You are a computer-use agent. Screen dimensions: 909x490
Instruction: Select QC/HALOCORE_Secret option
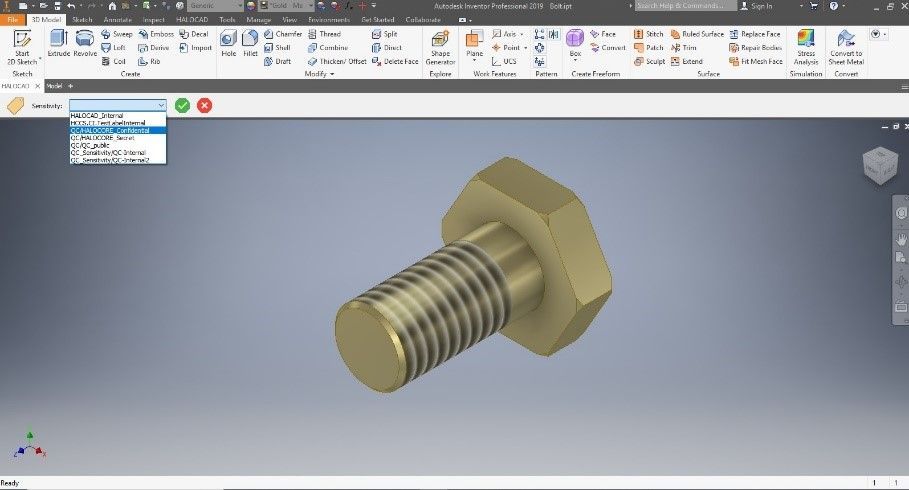(118, 138)
